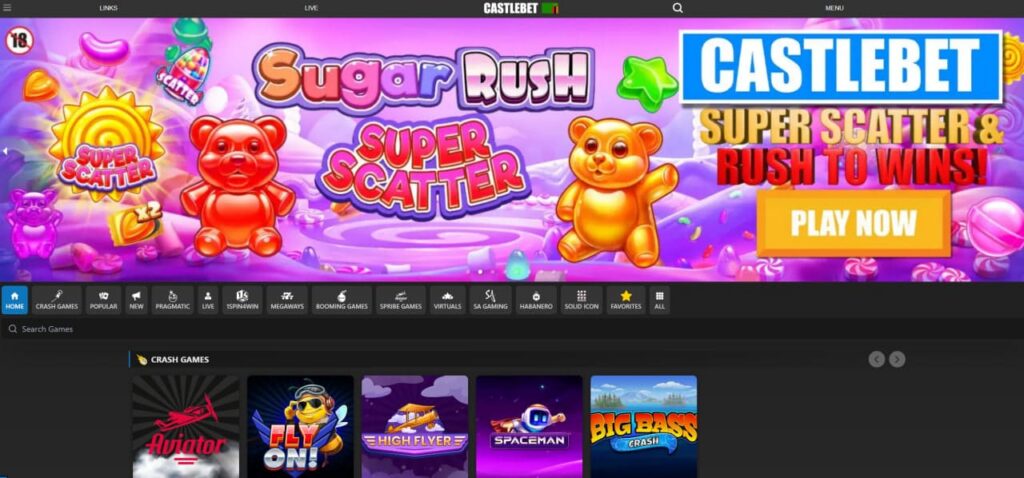The image size is (1024, 478).
Task: Select the PRAGMATIC category tab
Action: [x=172, y=300]
